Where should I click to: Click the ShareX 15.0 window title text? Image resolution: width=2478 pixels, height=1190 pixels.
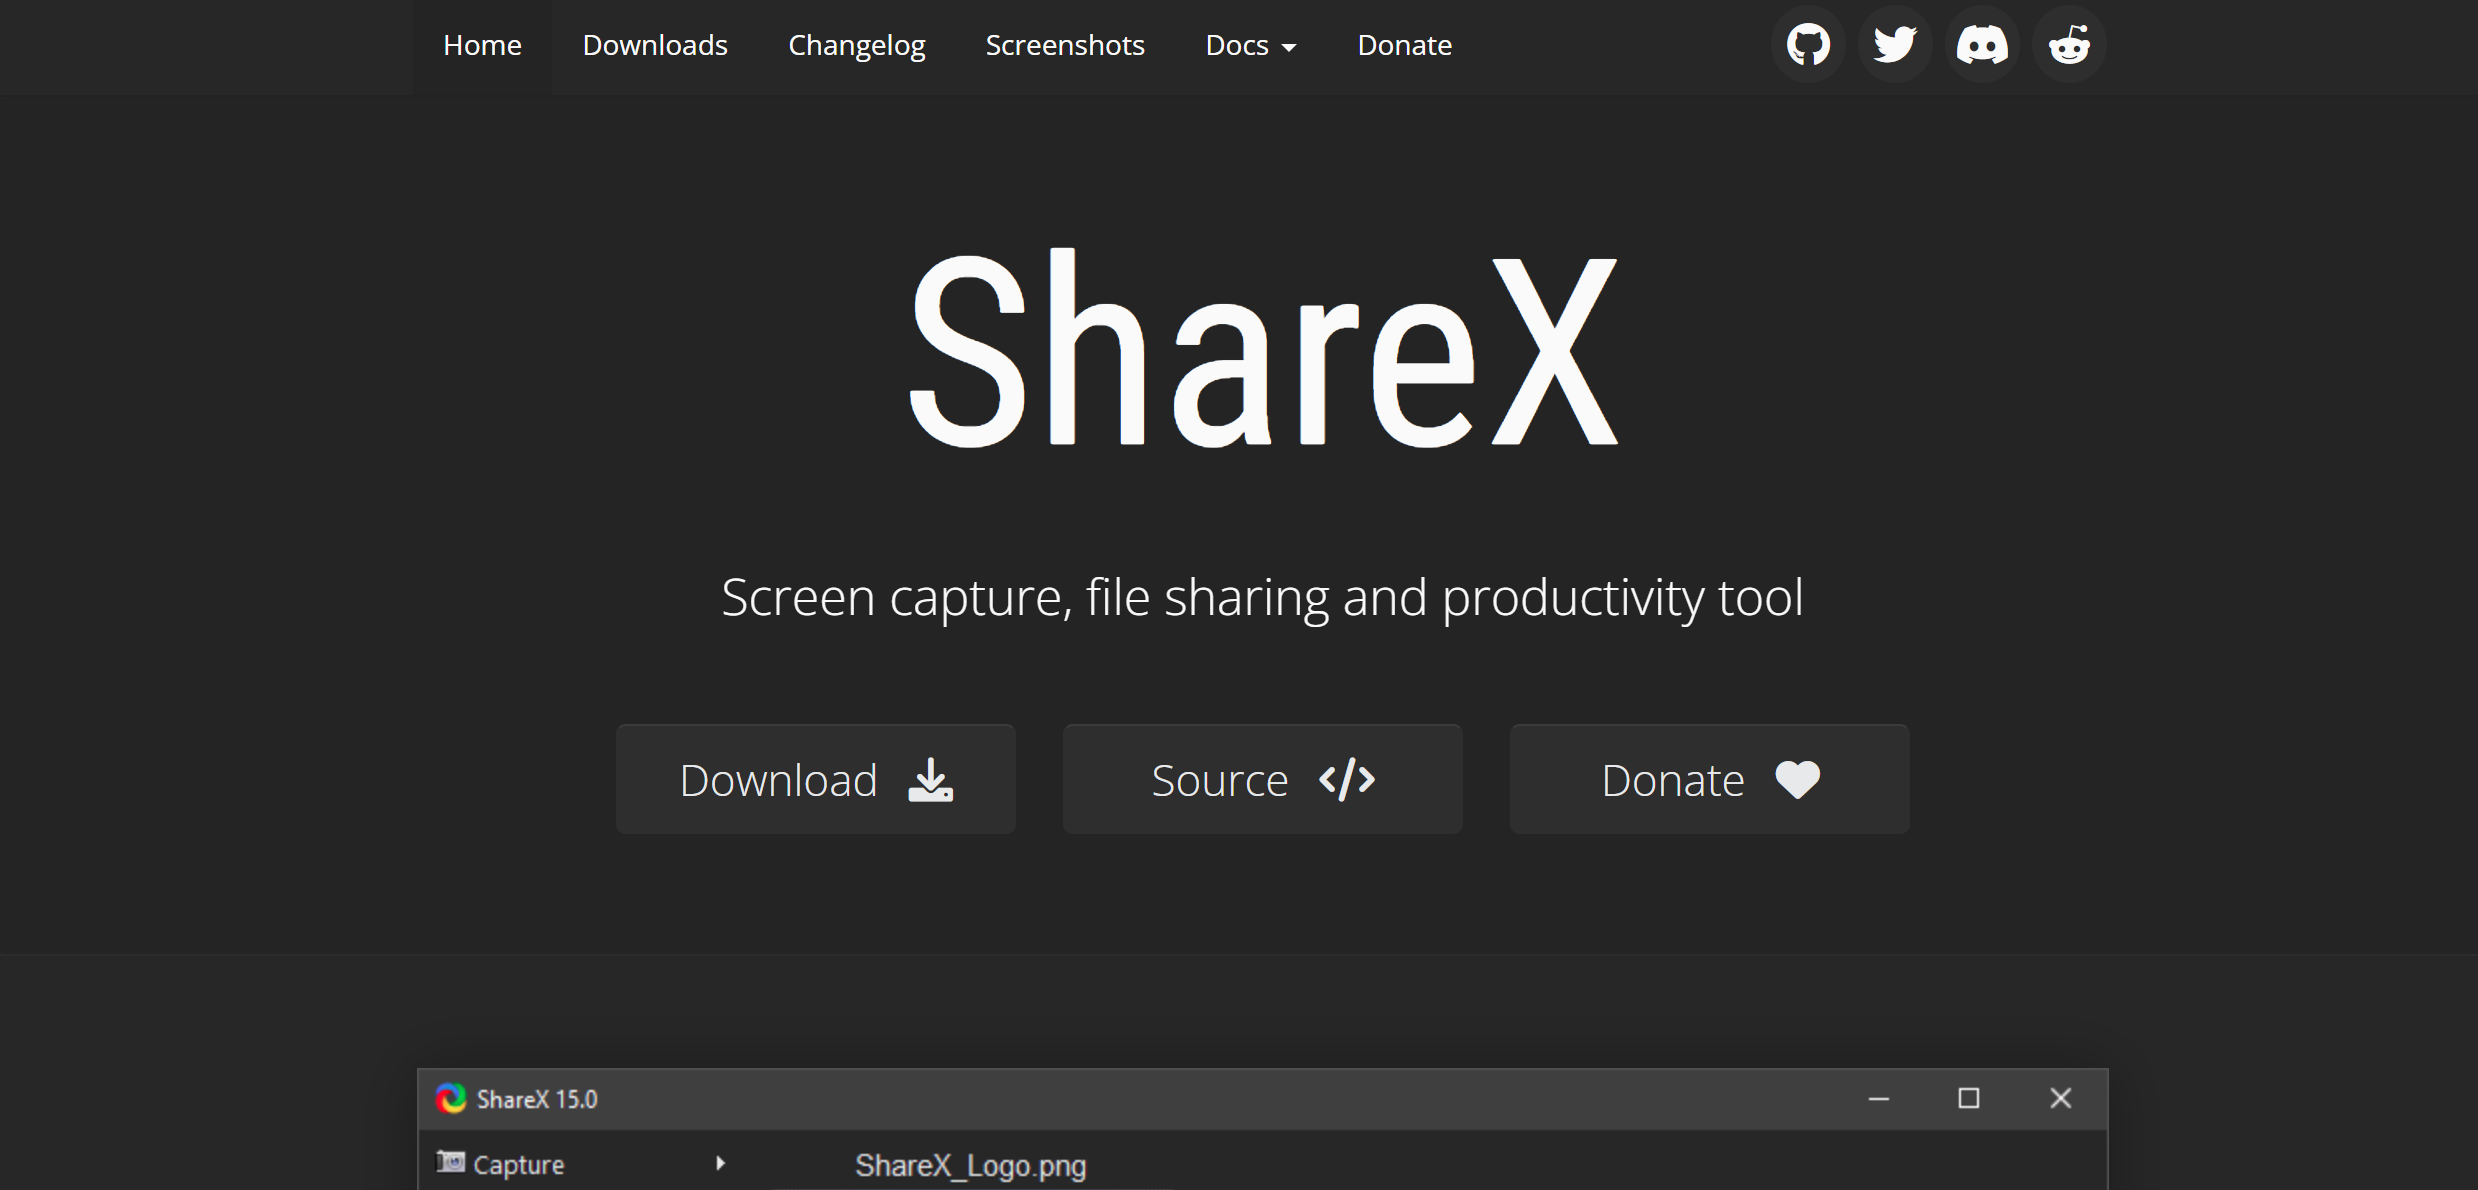[x=537, y=1099]
